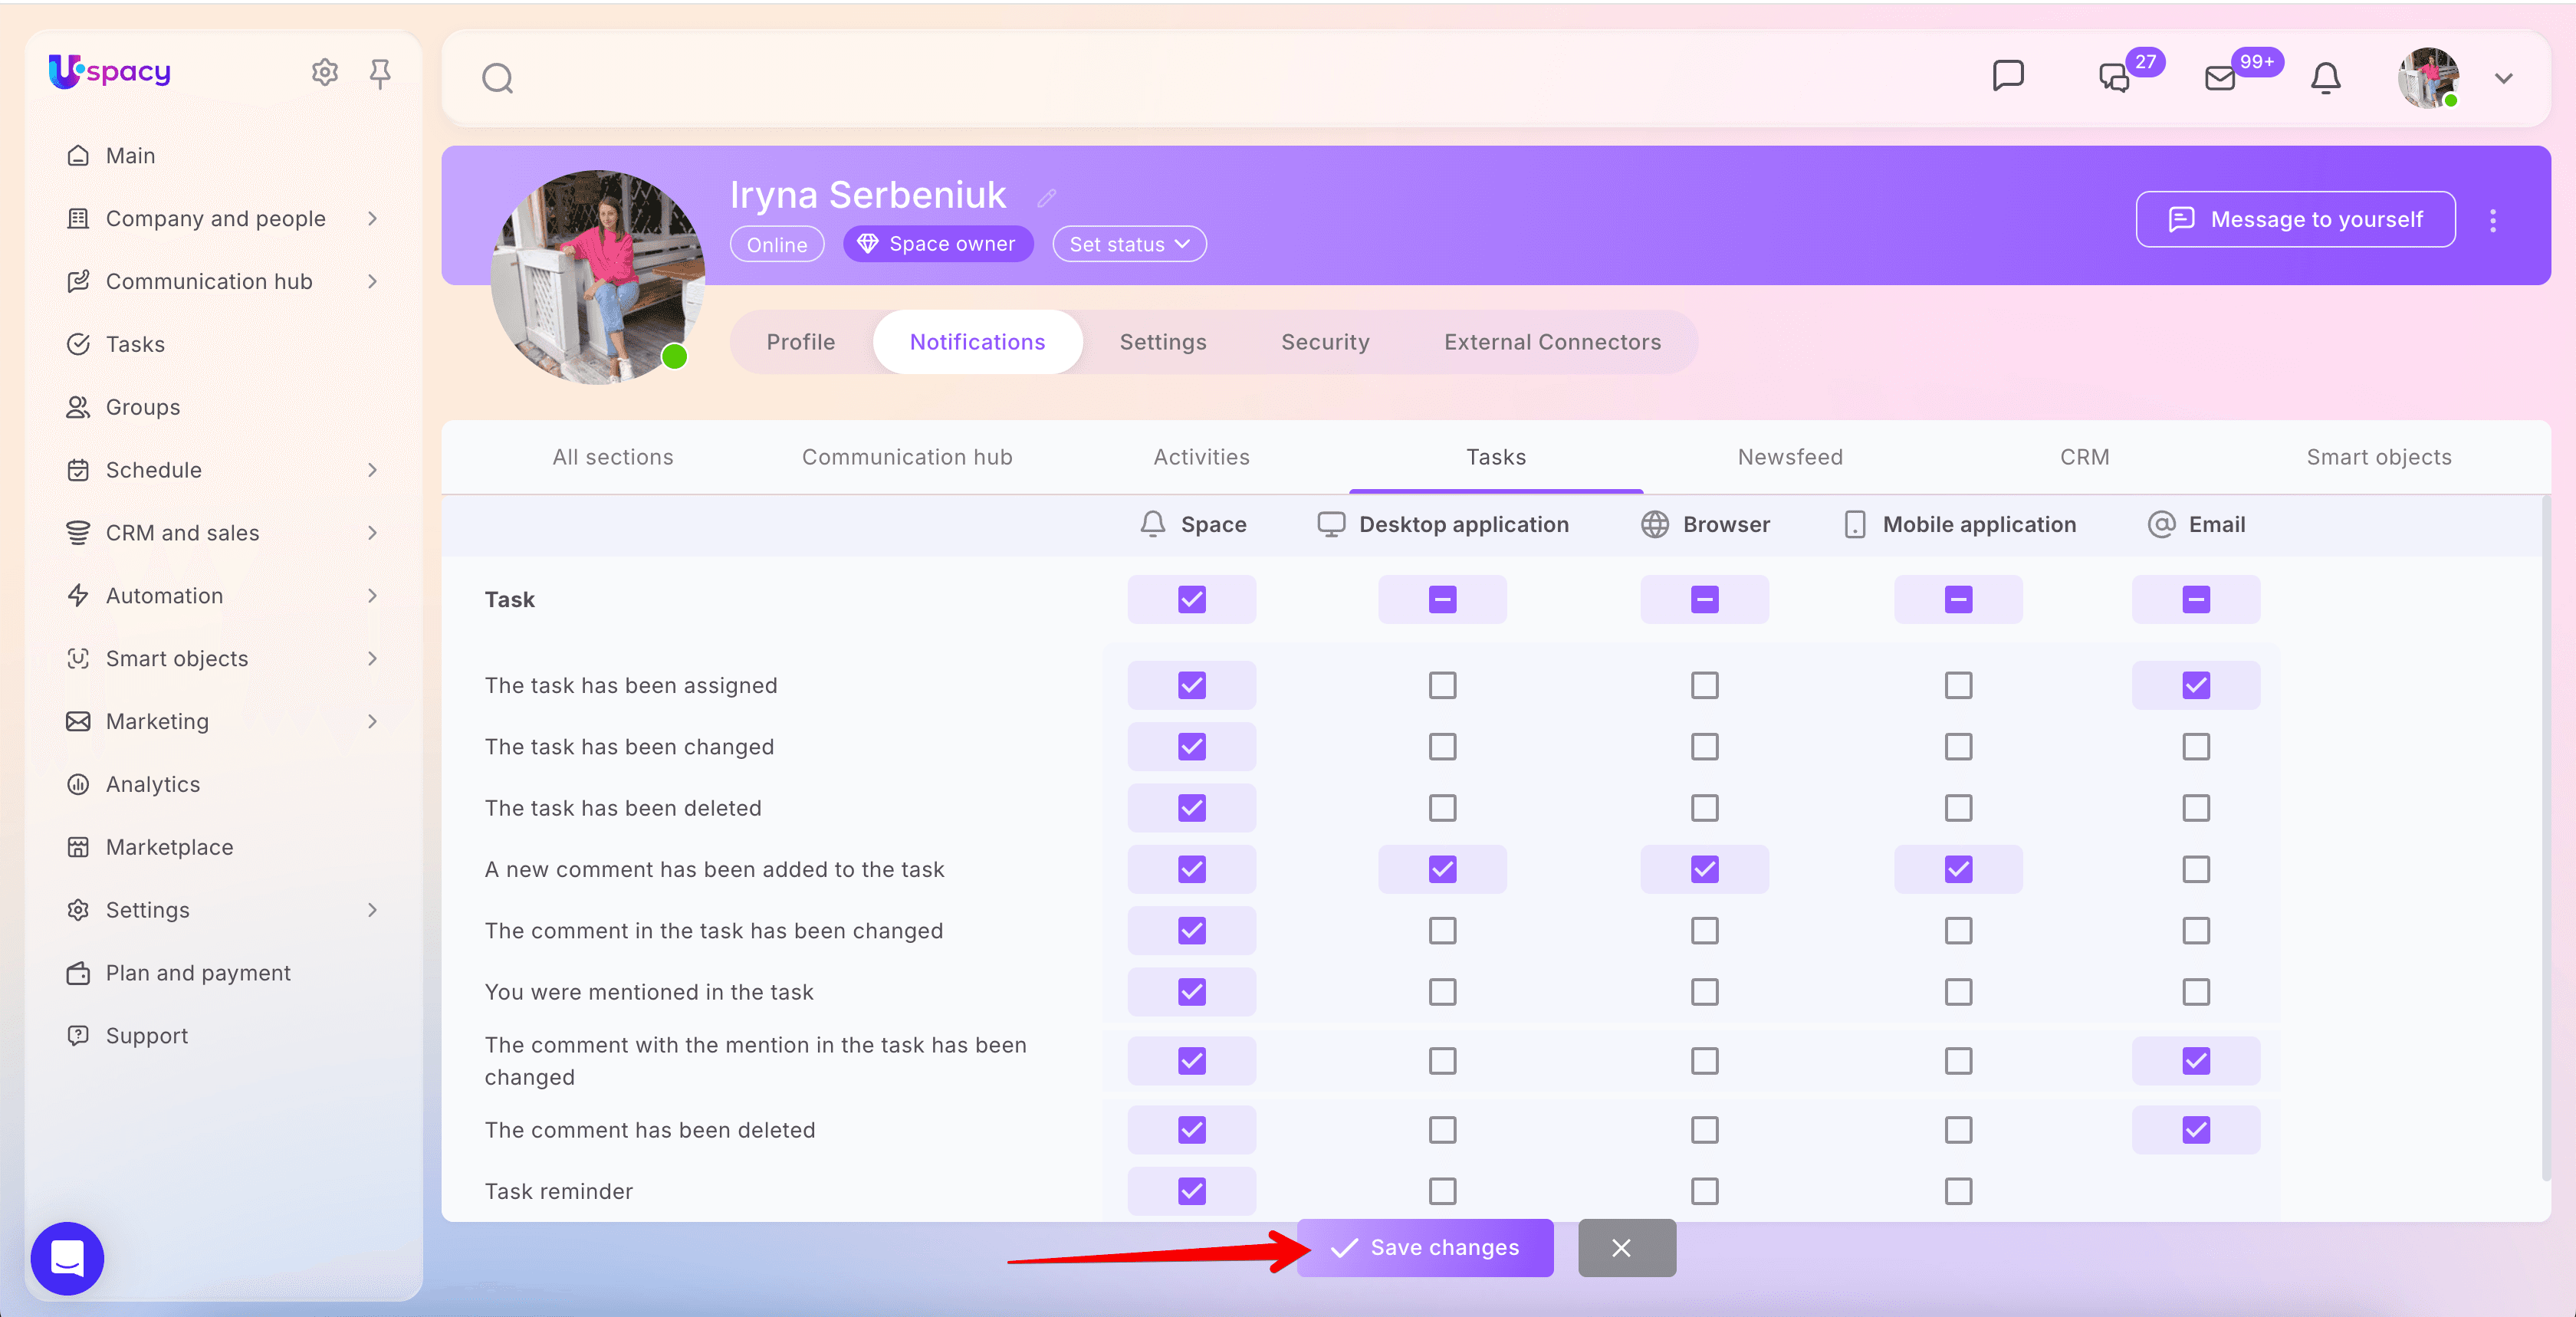Open the Set status dropdown
This screenshot has width=2576, height=1317.
1129,244
